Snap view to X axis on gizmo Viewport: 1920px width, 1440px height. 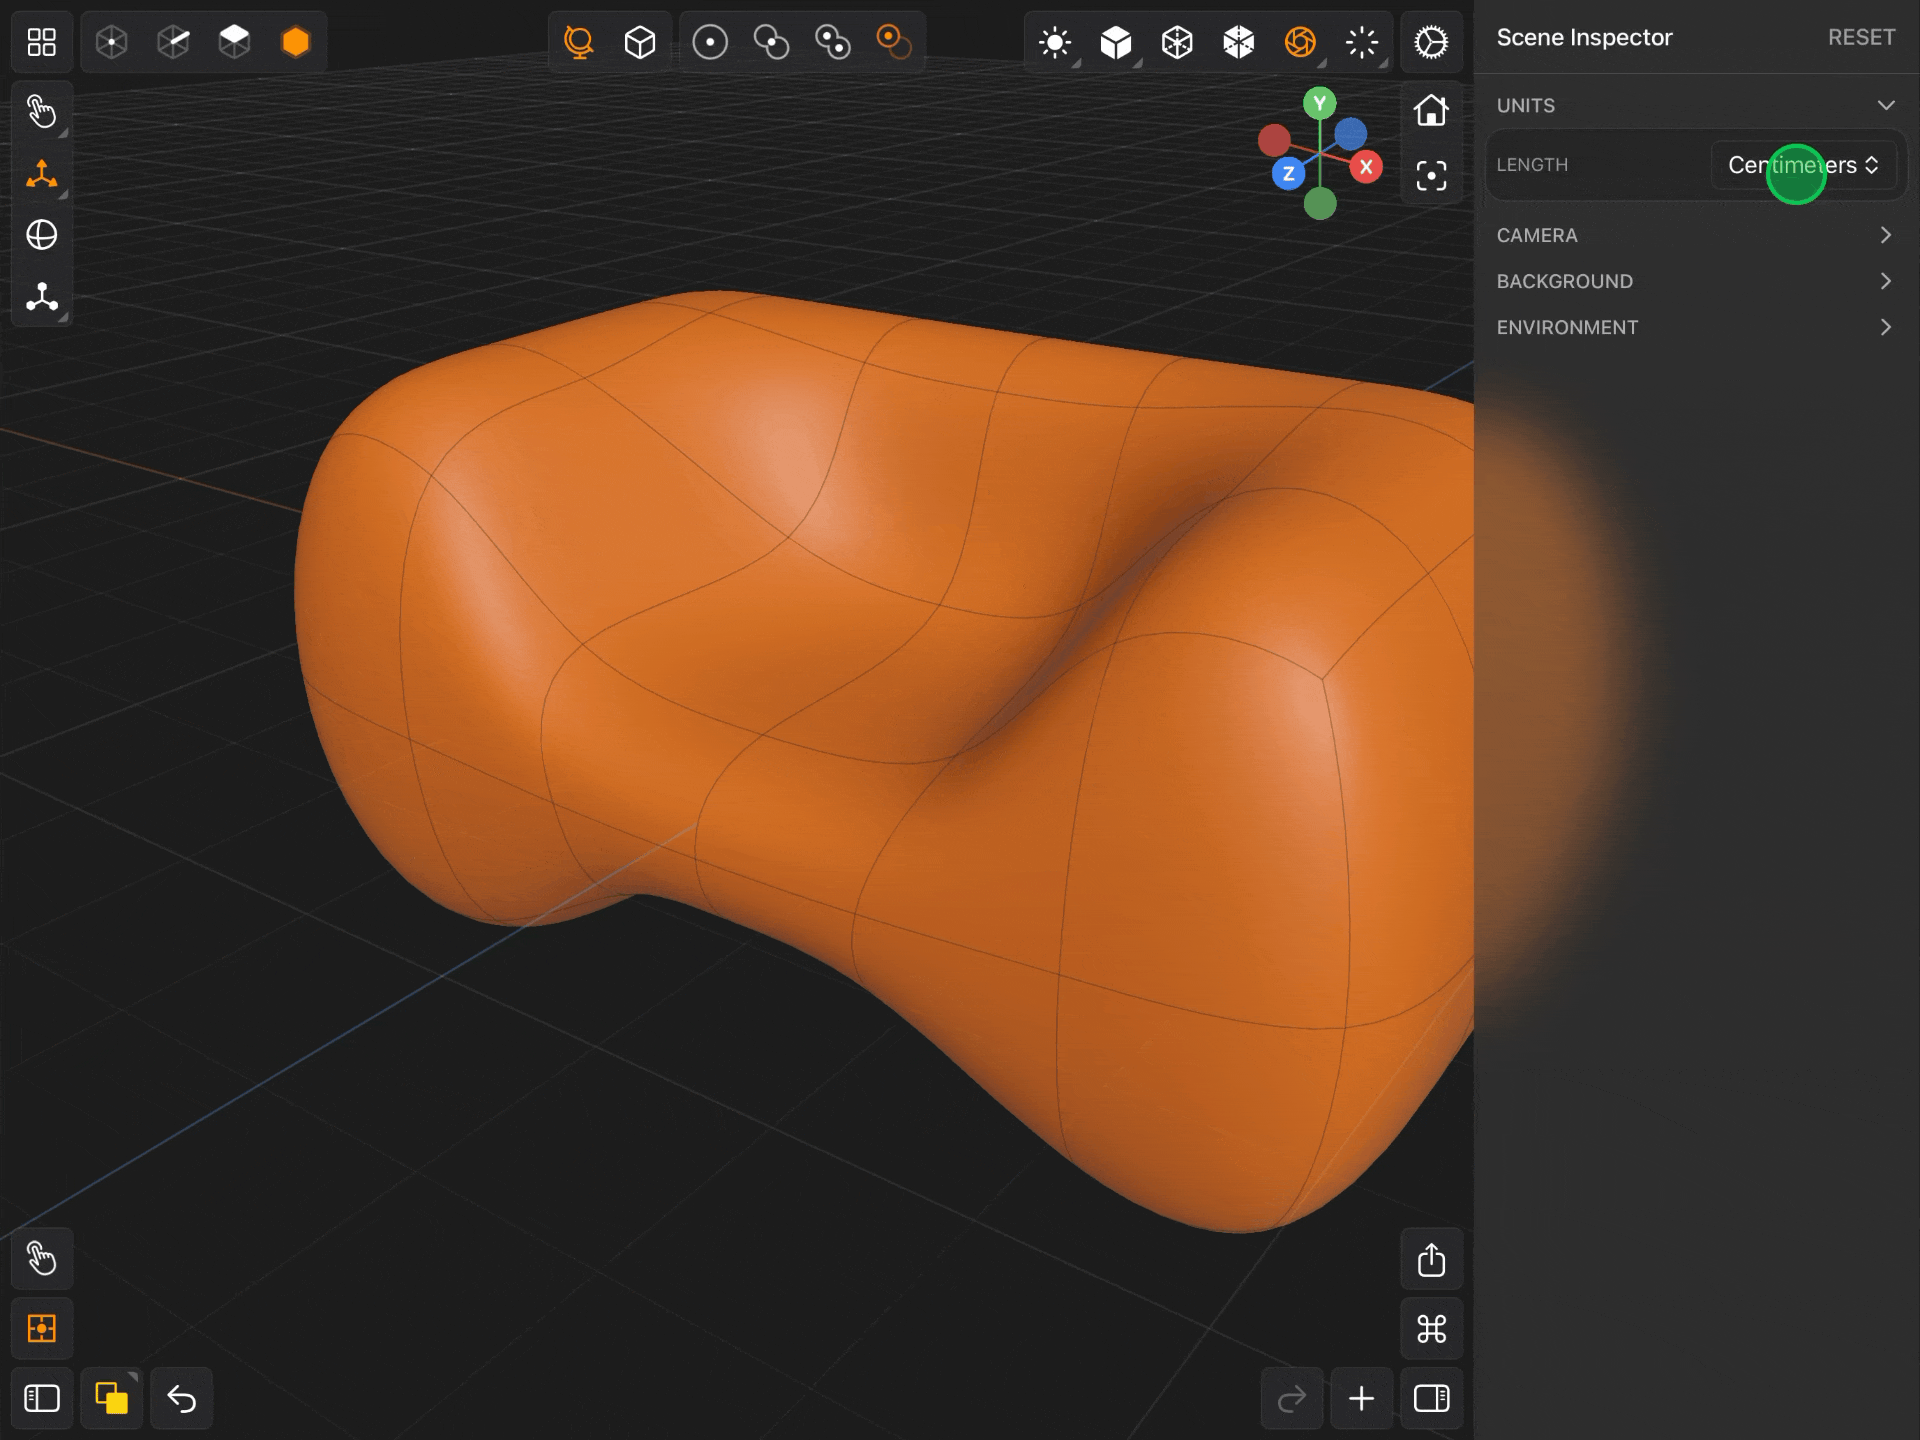pyautogui.click(x=1366, y=167)
